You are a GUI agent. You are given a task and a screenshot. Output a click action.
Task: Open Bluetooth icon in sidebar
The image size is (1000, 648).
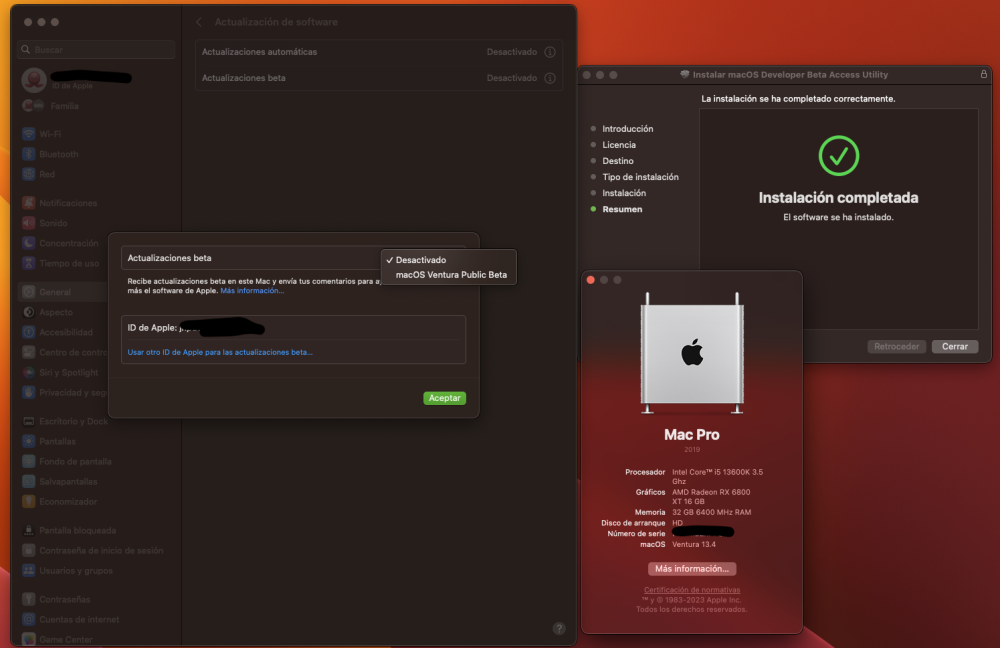[29, 154]
